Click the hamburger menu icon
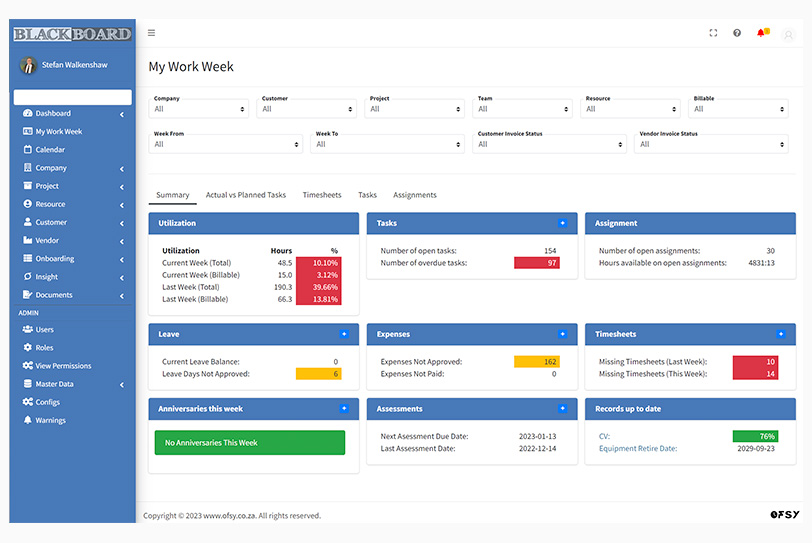Image resolution: width=812 pixels, height=543 pixels. click(152, 33)
